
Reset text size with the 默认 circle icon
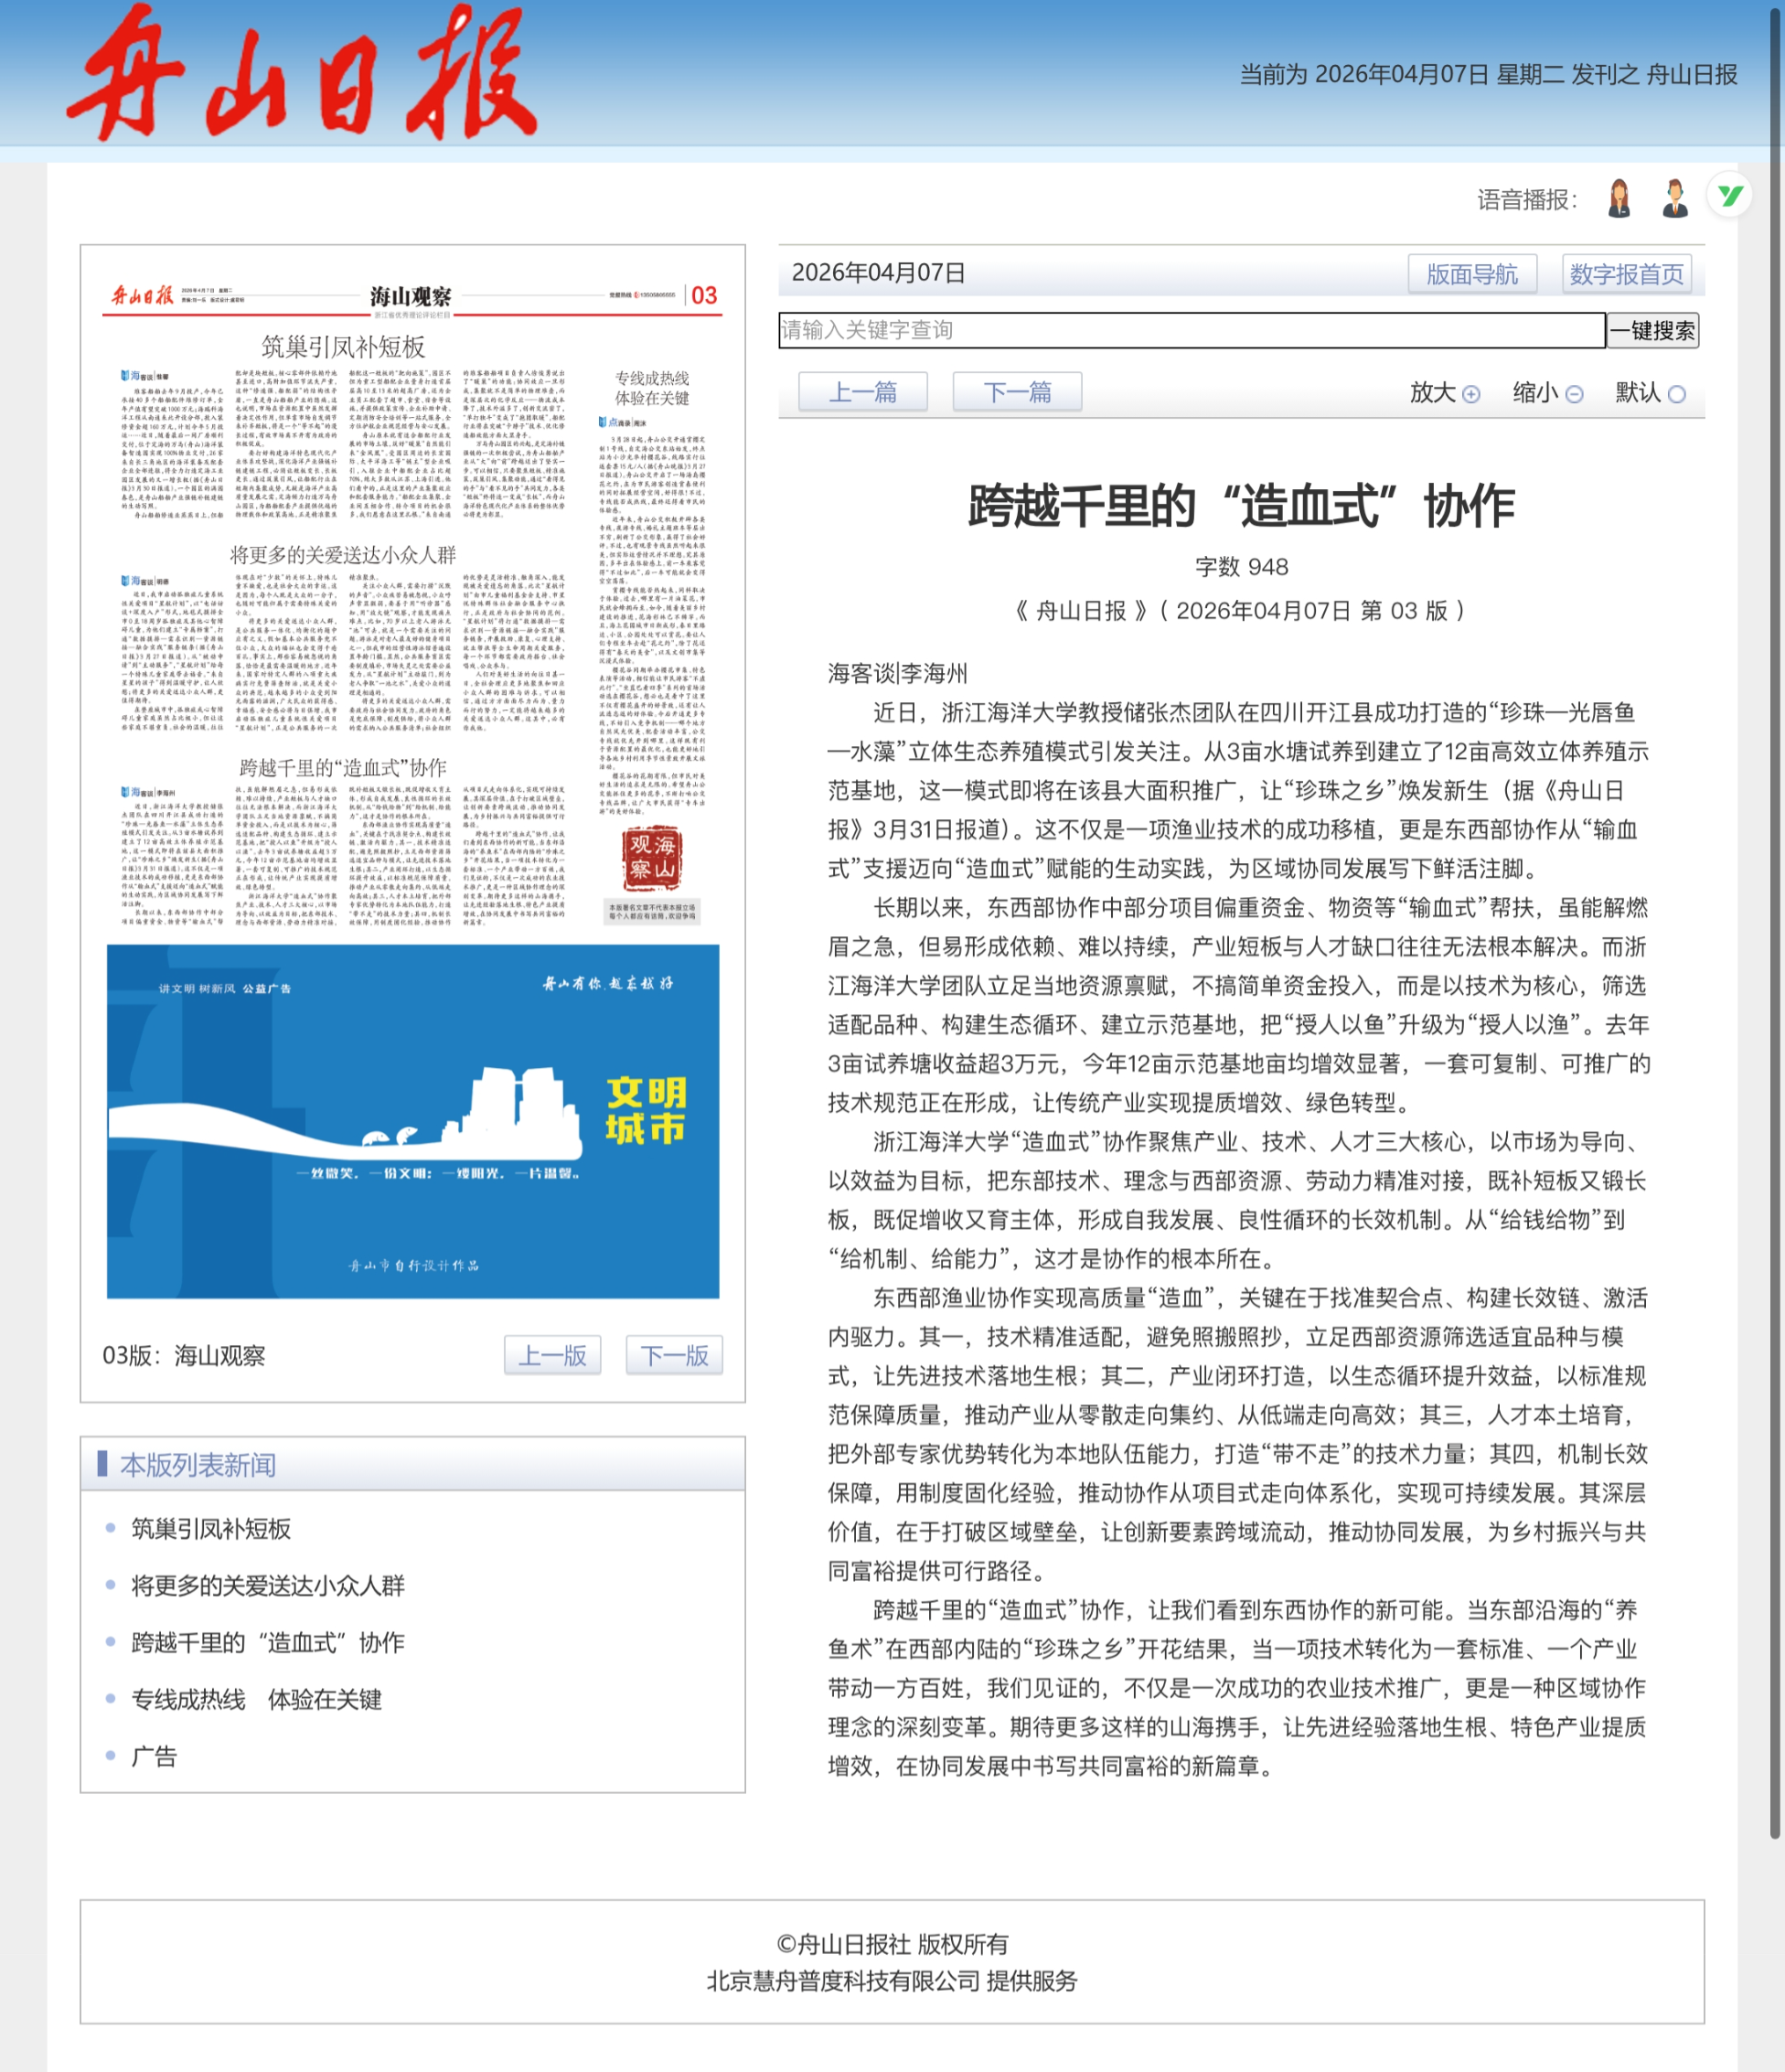tap(1677, 394)
